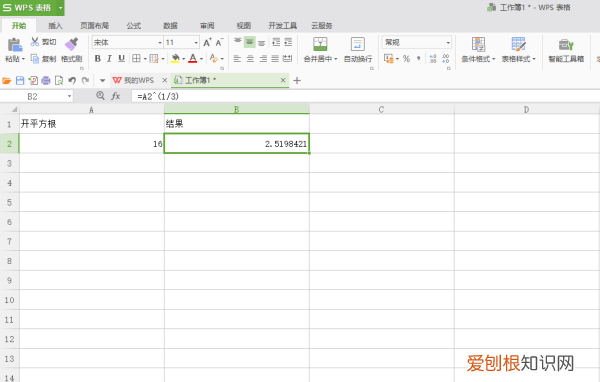Switch to the 插入 (Insert) ribbon tab
600x382 pixels.
(55, 26)
